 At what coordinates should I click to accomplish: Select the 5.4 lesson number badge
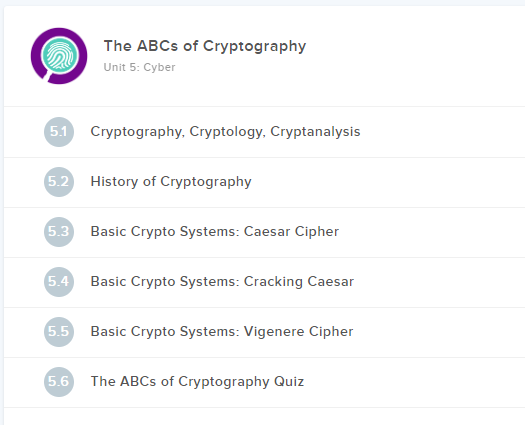coord(59,282)
